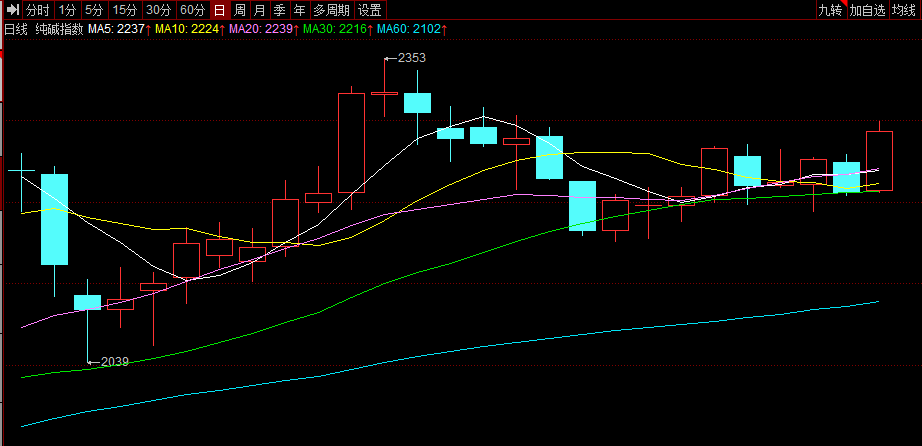Click the MA10: 2224 indicator label
Screen dimensions: 922x446
point(191,29)
